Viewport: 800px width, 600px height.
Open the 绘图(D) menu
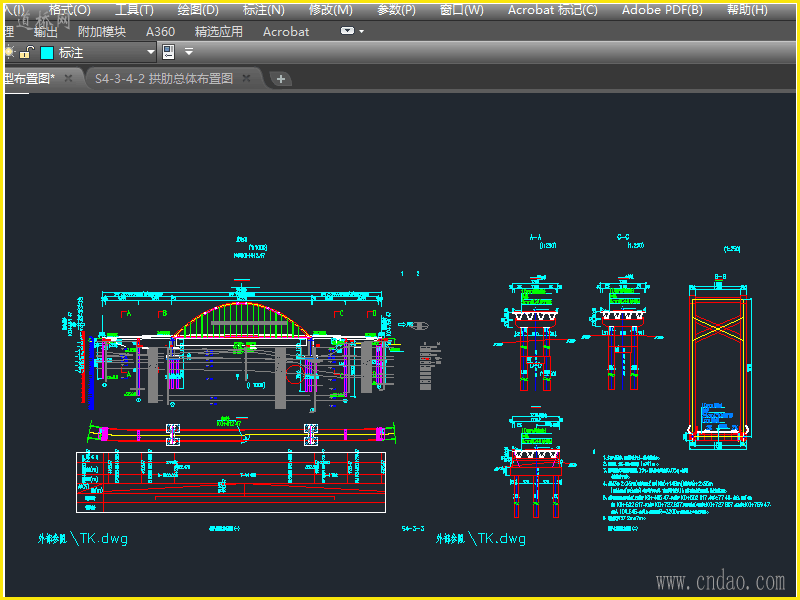pyautogui.click(x=197, y=10)
